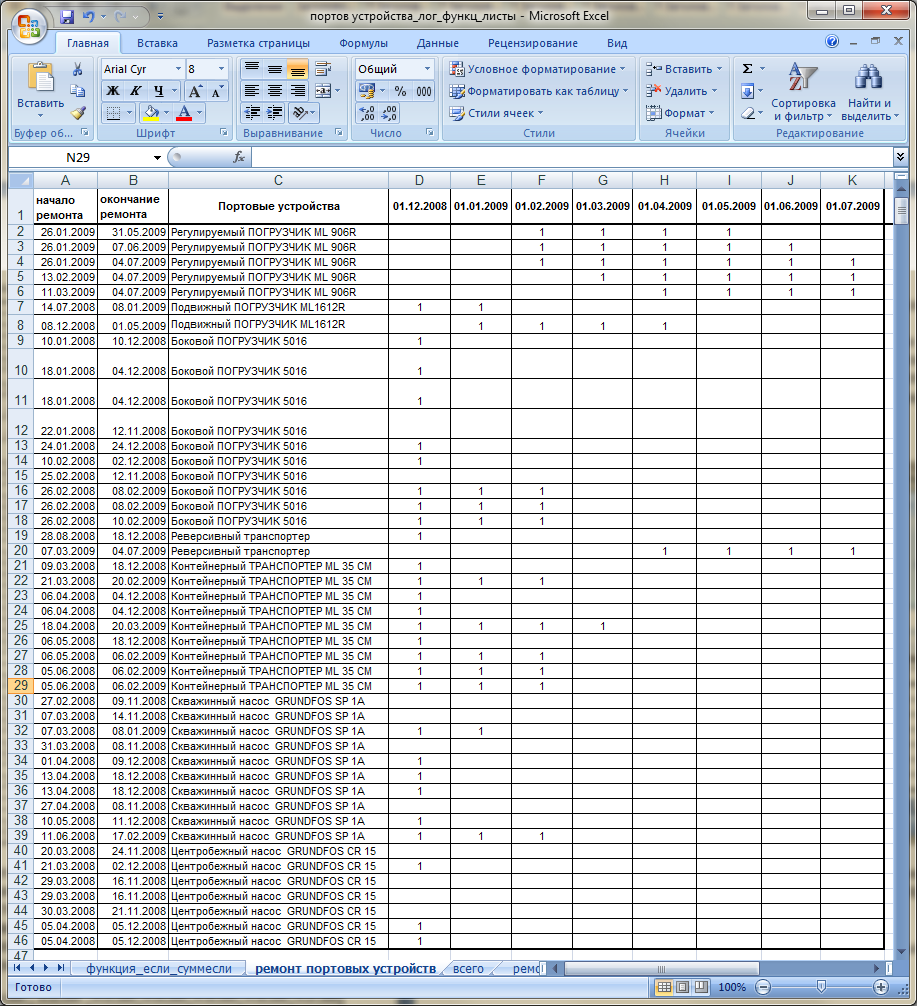The width and height of the screenshot is (917, 1006).
Task: Click the Cut scissors icon
Action: coord(78,69)
